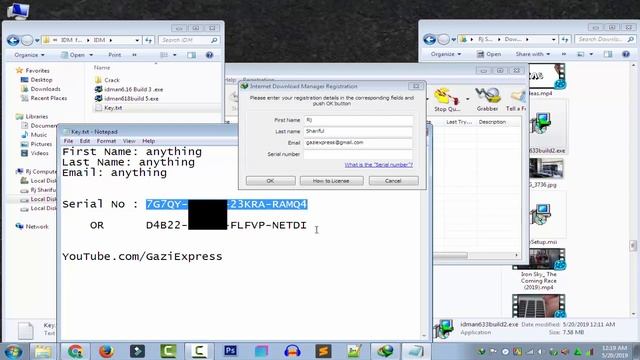
Task: Open the 'What is the Serial number?' link
Action: click(x=378, y=165)
